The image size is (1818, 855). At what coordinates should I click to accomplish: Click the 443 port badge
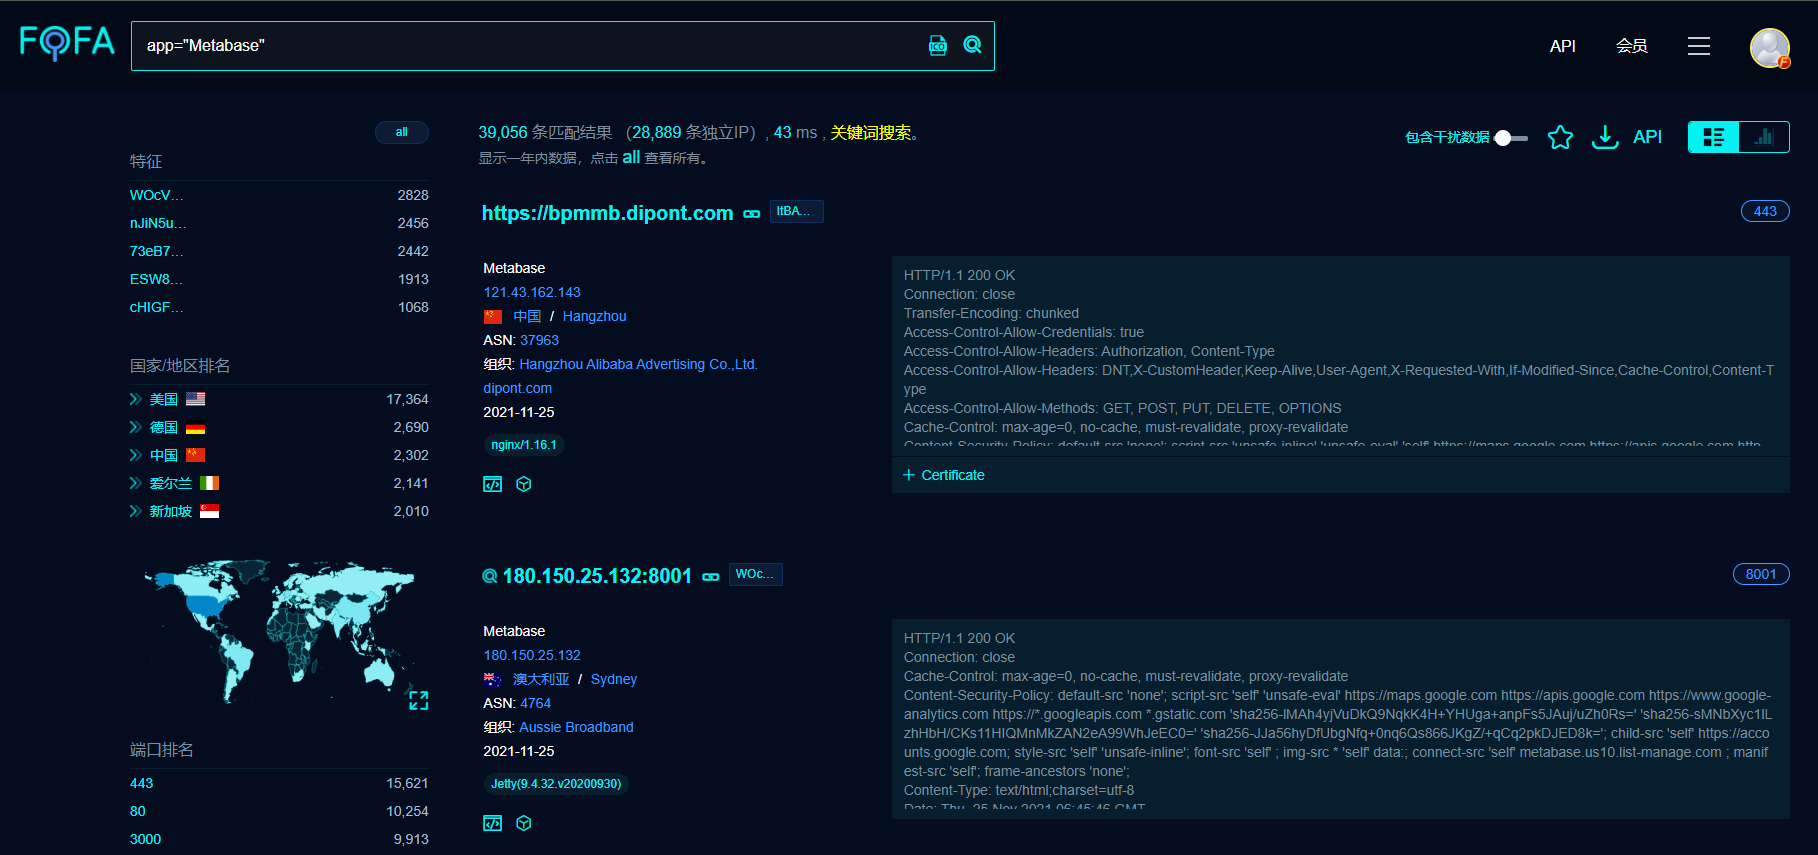pos(1765,211)
